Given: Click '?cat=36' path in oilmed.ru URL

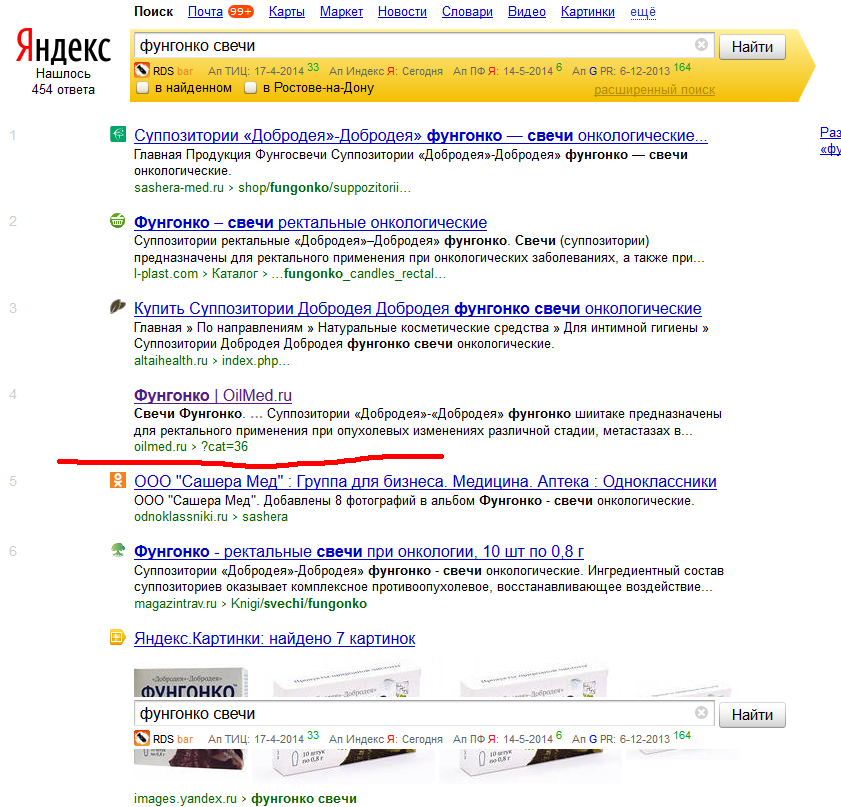Looking at the screenshot, I should click(x=224, y=447).
